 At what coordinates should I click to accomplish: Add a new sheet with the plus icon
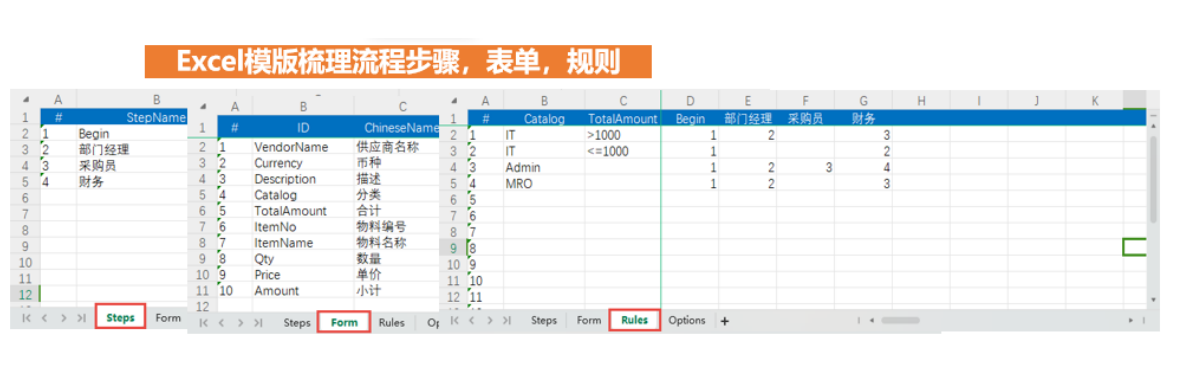(x=724, y=321)
